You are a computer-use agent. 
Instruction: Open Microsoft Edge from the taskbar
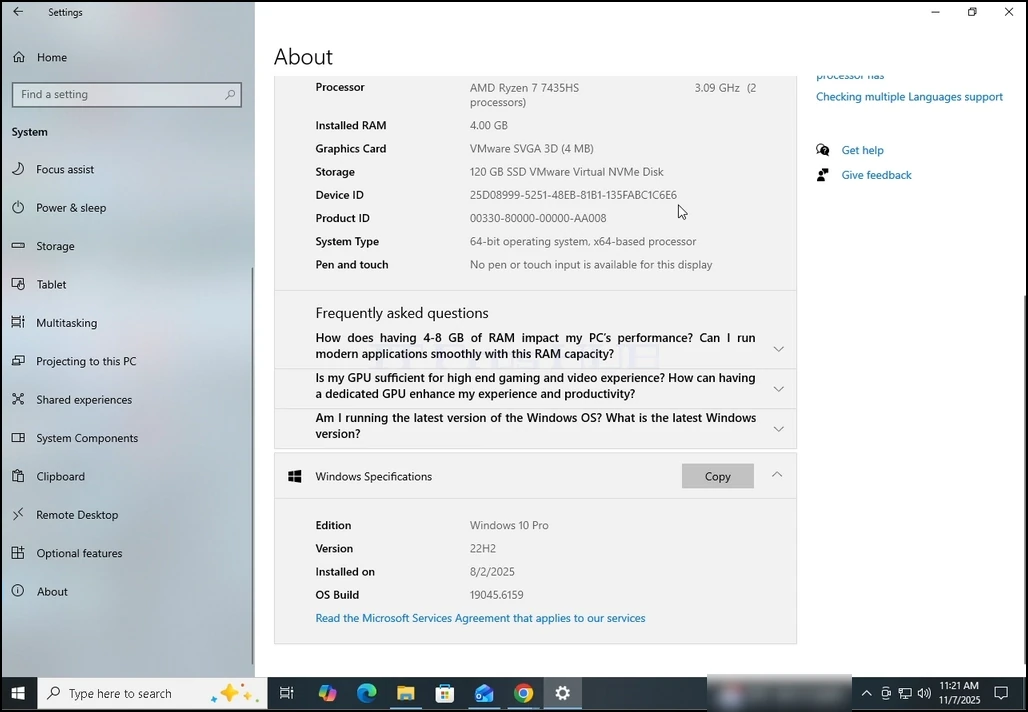(366, 694)
